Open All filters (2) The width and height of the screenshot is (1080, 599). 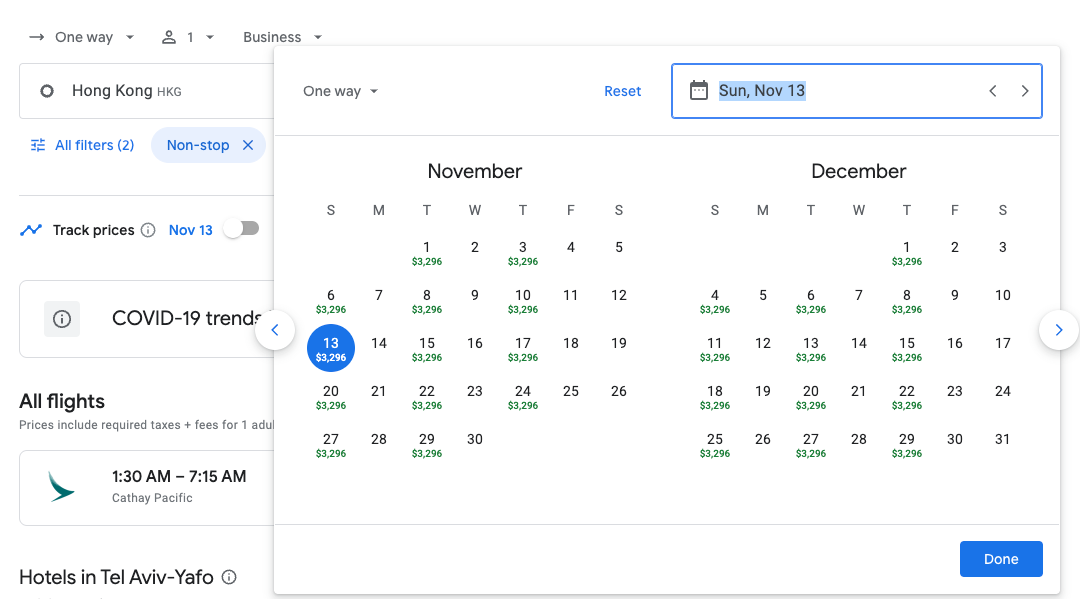point(83,145)
